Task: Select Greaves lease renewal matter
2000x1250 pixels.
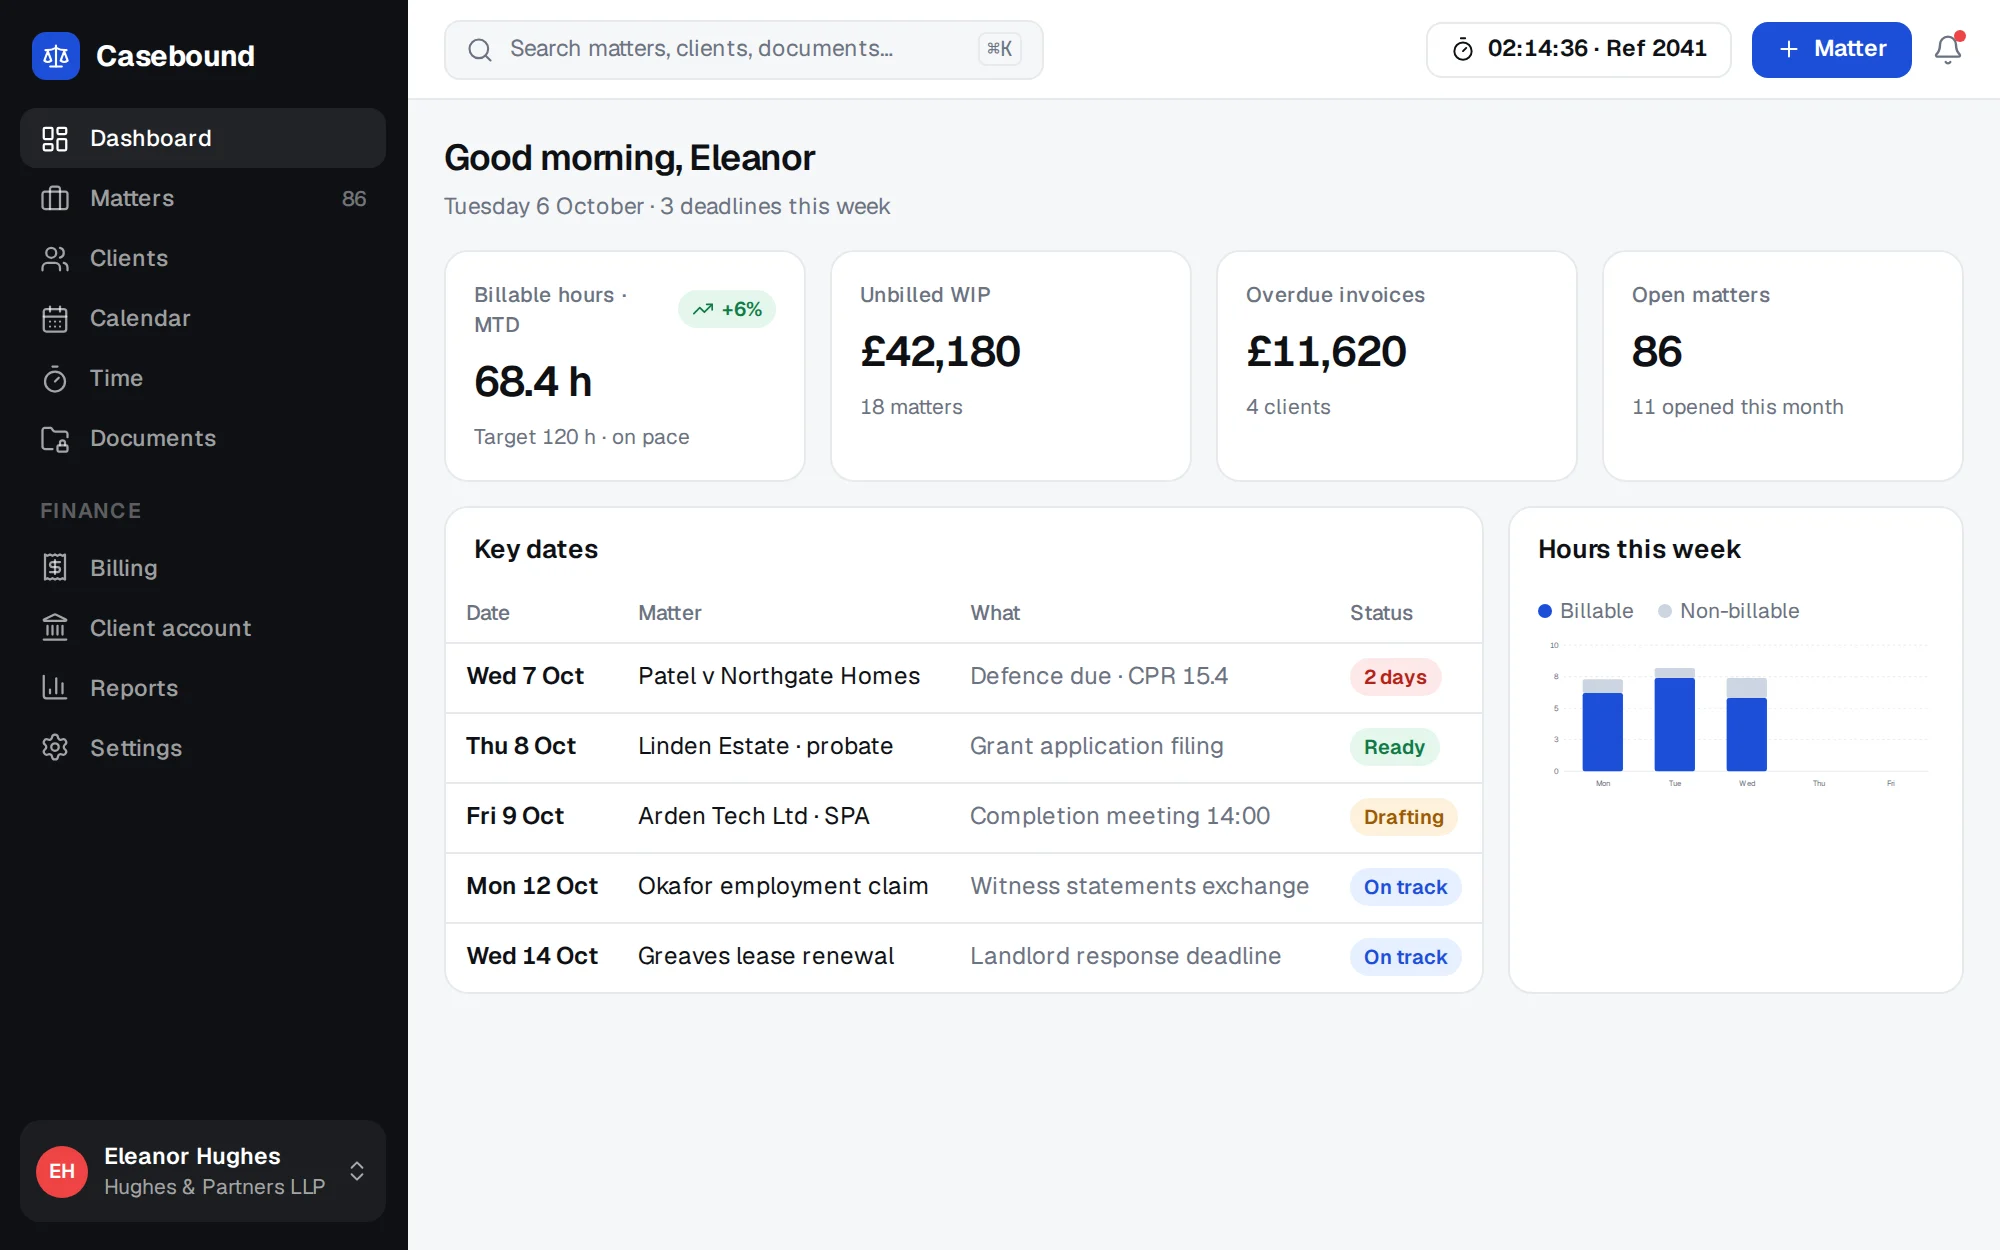Action: point(766,956)
